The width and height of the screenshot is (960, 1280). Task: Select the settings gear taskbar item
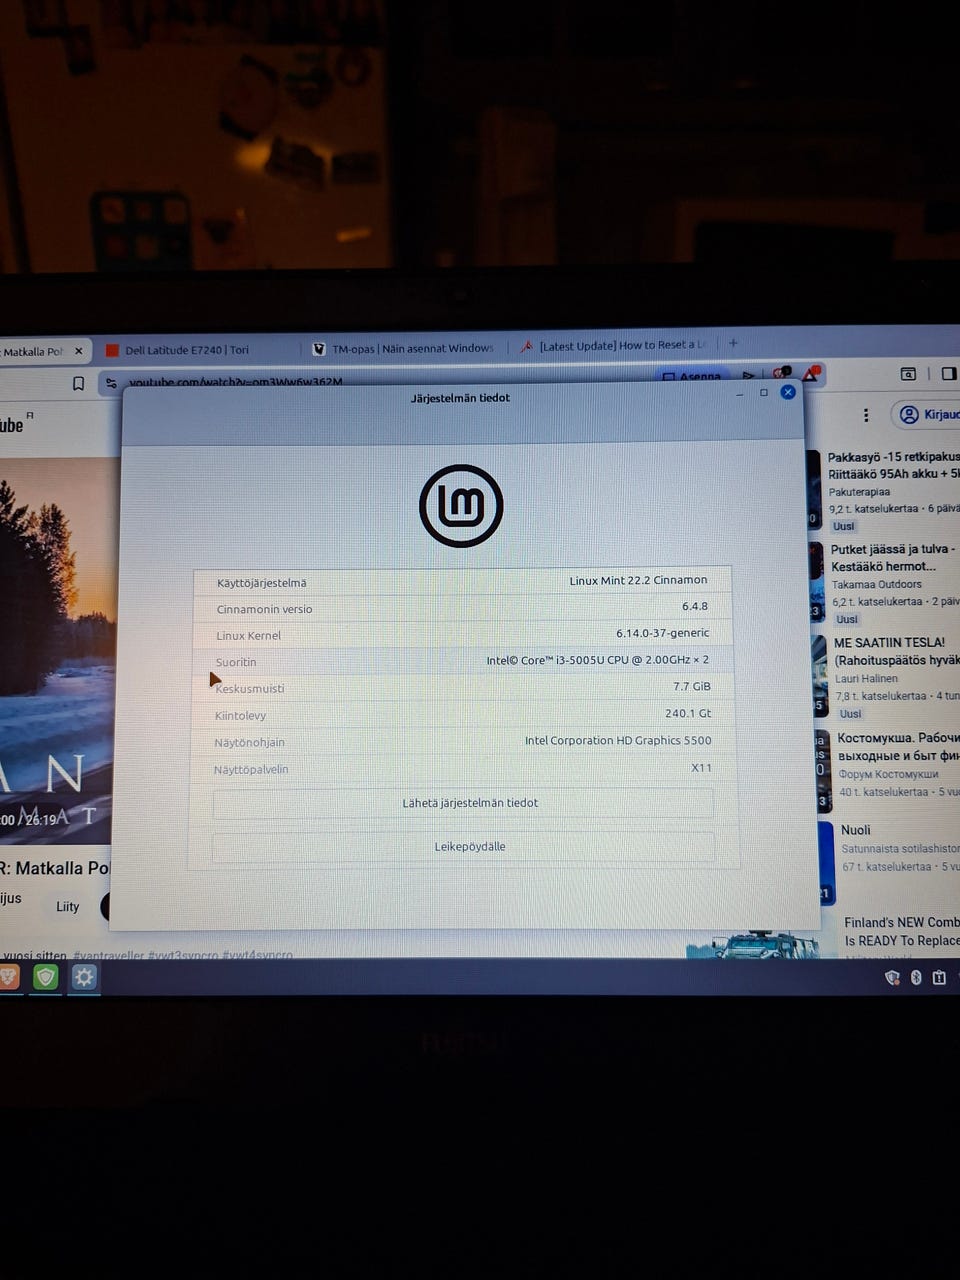coord(84,977)
